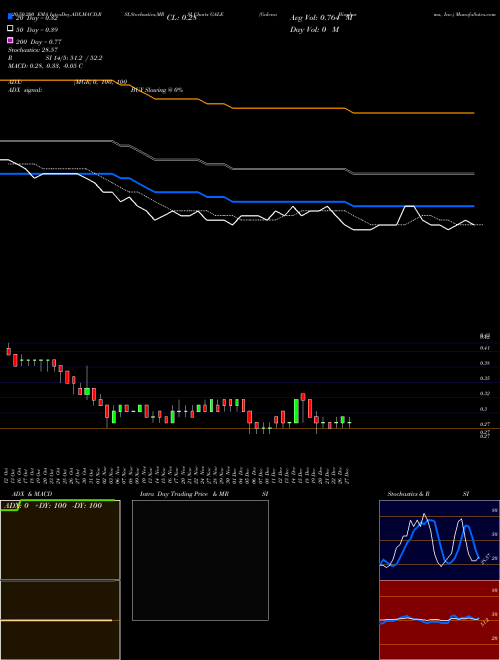
Task: Click the ADX signal label
Action: tap(25, 90)
